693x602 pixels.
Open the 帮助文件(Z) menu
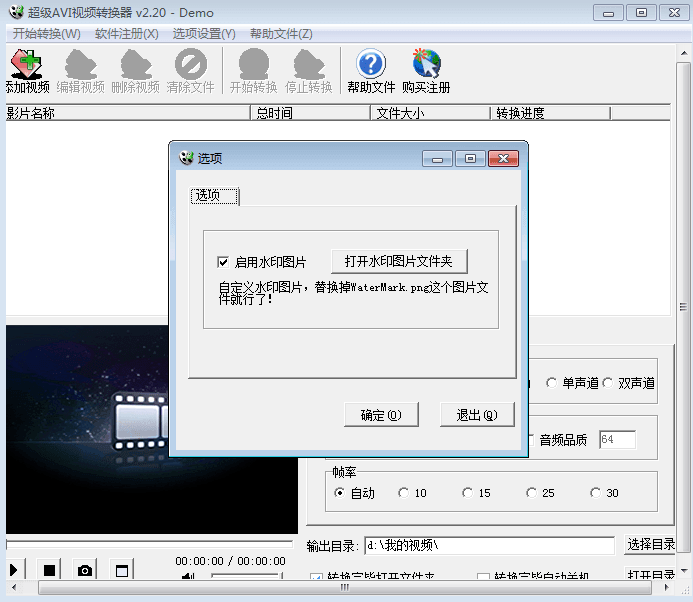[x=281, y=34]
